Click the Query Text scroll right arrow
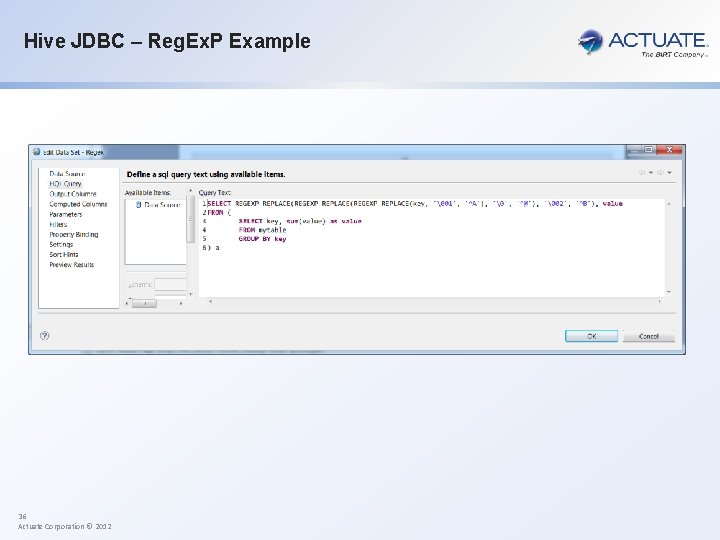Screen dimensions: 720x540 [659, 302]
